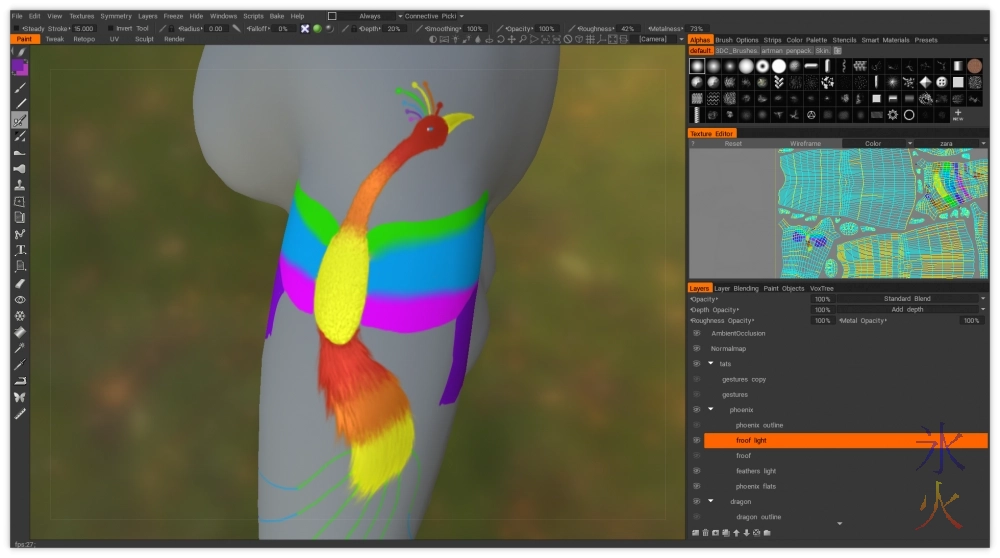This screenshot has width=1000, height=558.
Task: Click the Reset button in Texture Editor
Action: (x=733, y=144)
